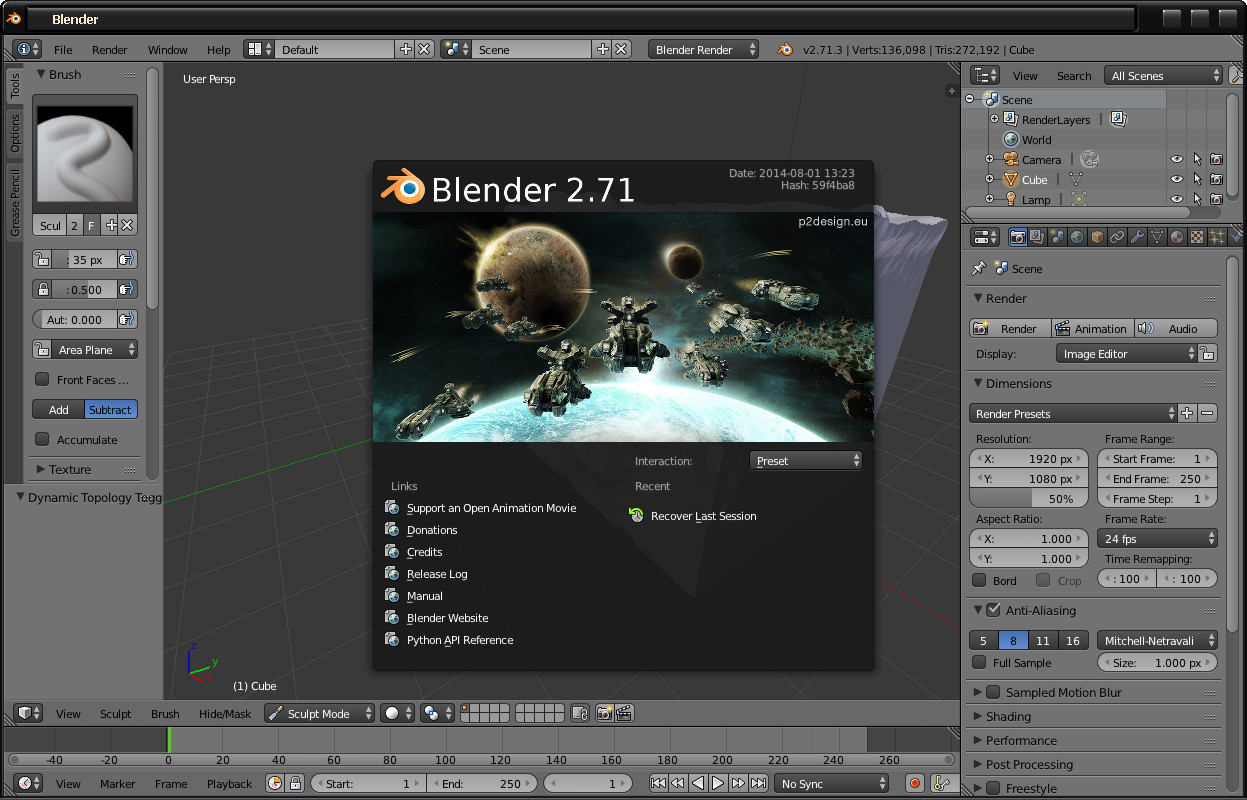Disable the Anti-Aliasing checkbox
The image size is (1247, 800).
tap(993, 610)
